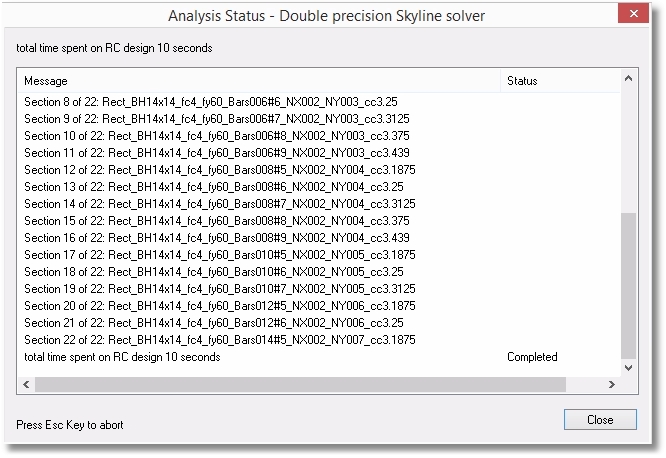This screenshot has width=666, height=458.
Task: Click the vertical scrollbar down arrow
Action: 628,368
